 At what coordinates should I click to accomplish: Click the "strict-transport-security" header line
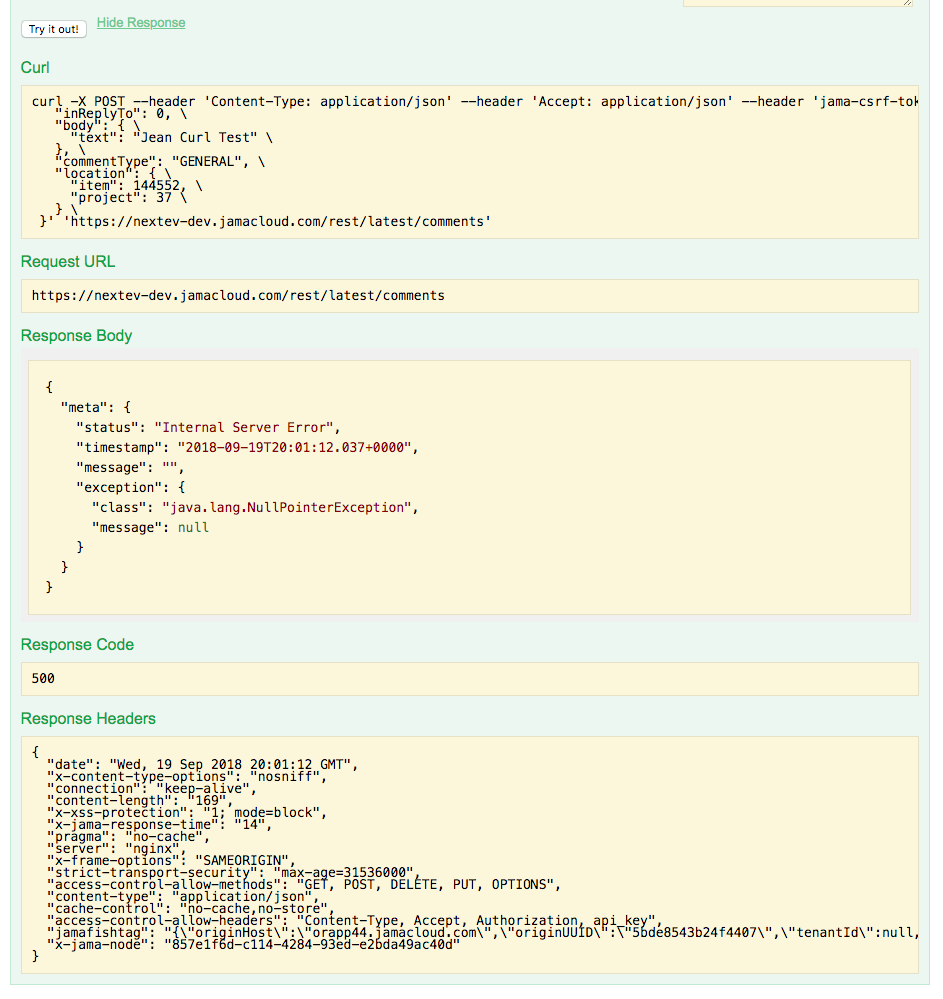tap(234, 873)
